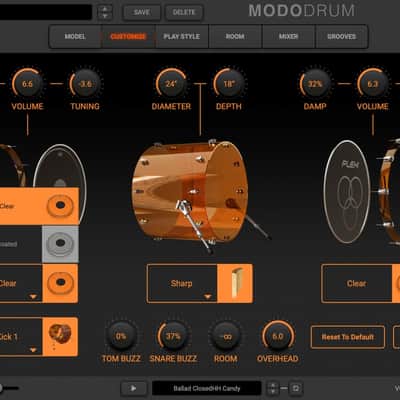This screenshot has height=400, width=400.
Task: Click the Sharp edge profile icon
Action: pyautogui.click(x=235, y=284)
